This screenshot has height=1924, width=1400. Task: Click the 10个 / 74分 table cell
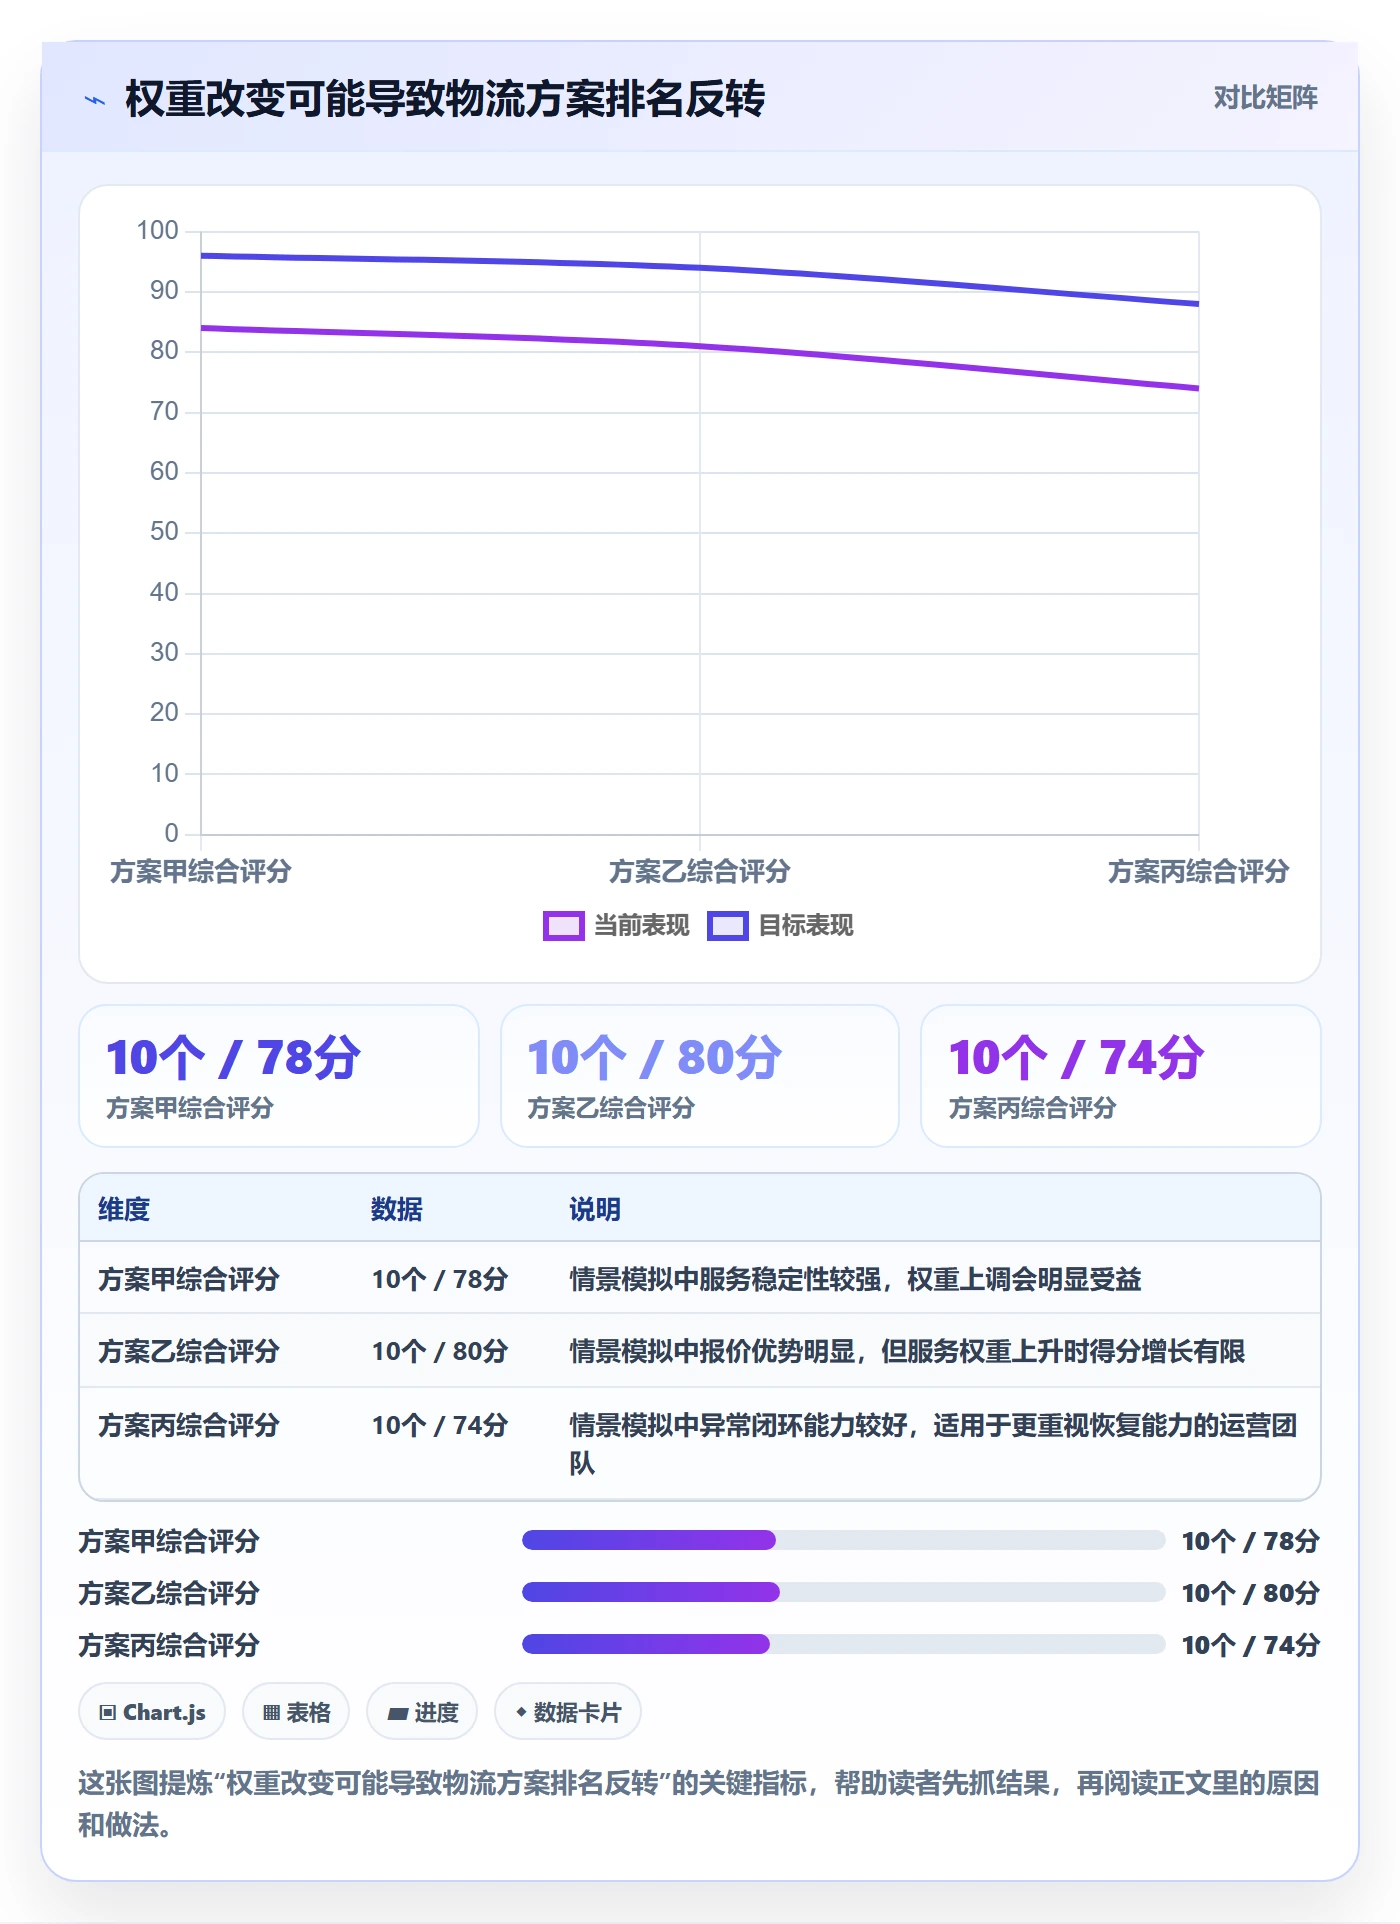click(x=440, y=1425)
